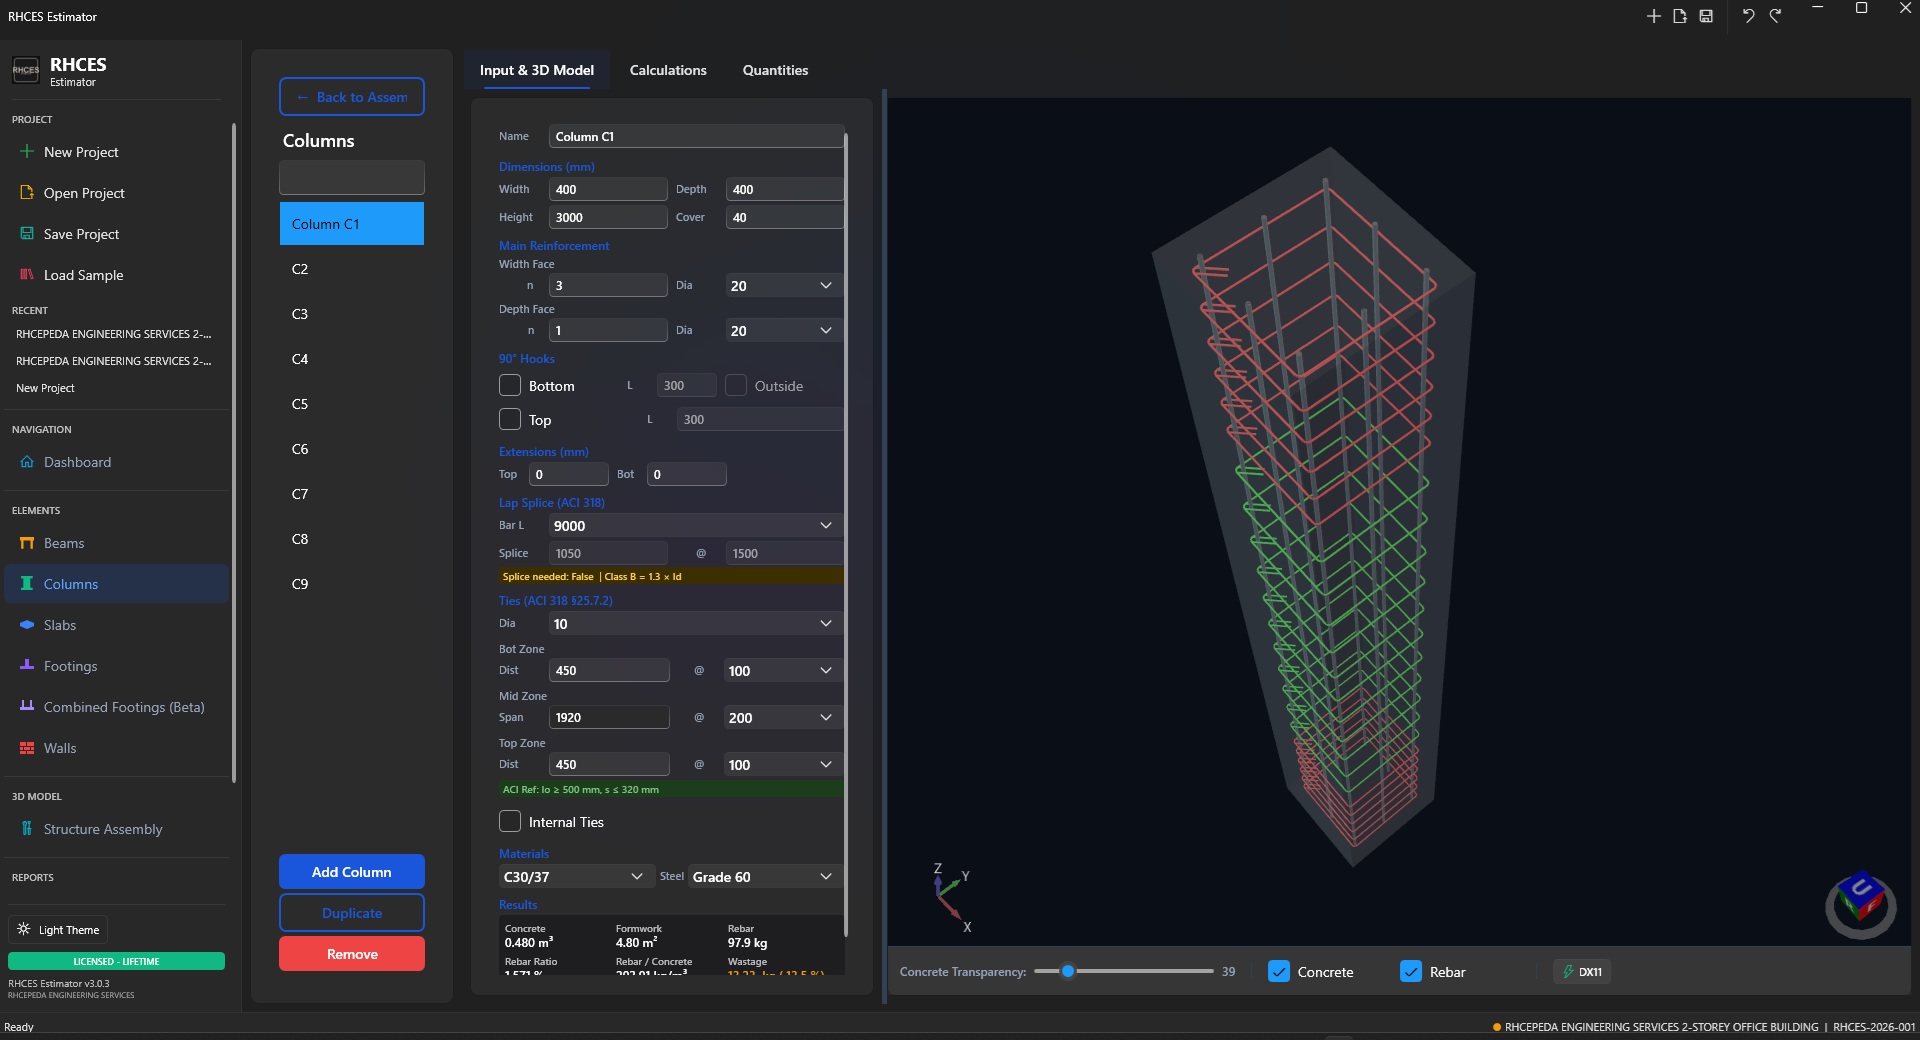
Task: Click the title bar save icon
Action: click(x=1706, y=16)
